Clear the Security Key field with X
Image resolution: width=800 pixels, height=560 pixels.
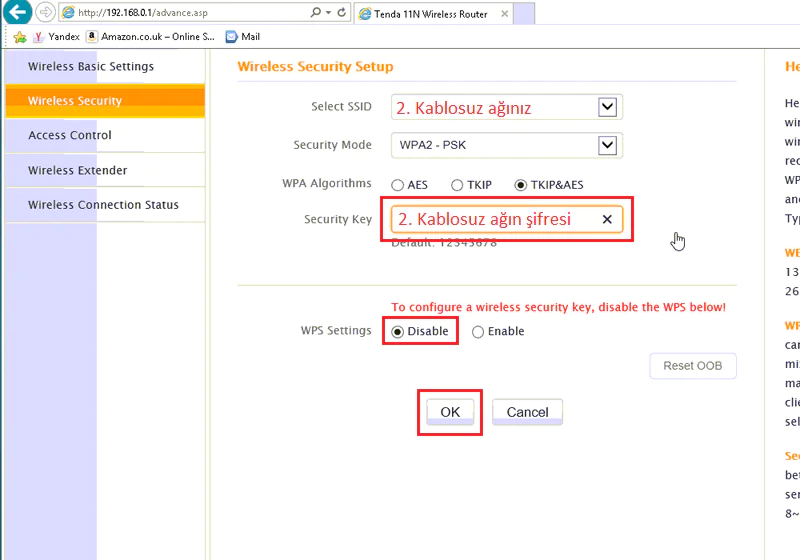pos(607,219)
